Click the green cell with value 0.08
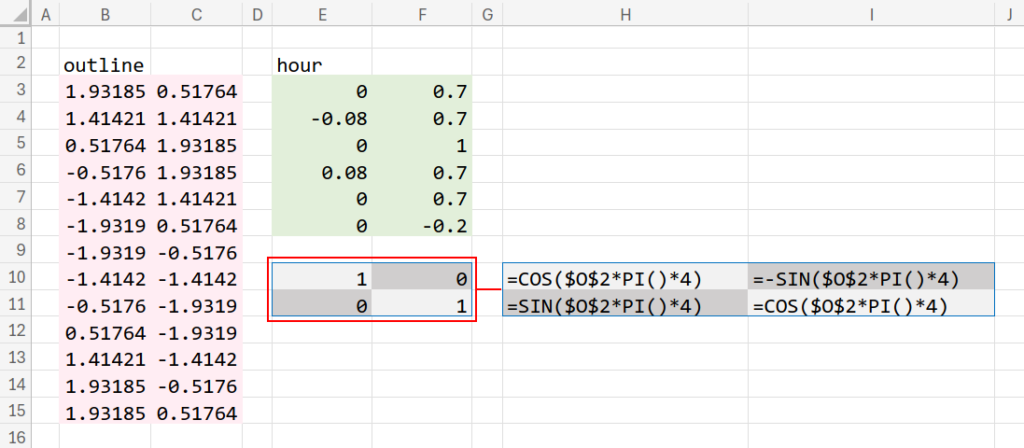 pyautogui.click(x=321, y=172)
